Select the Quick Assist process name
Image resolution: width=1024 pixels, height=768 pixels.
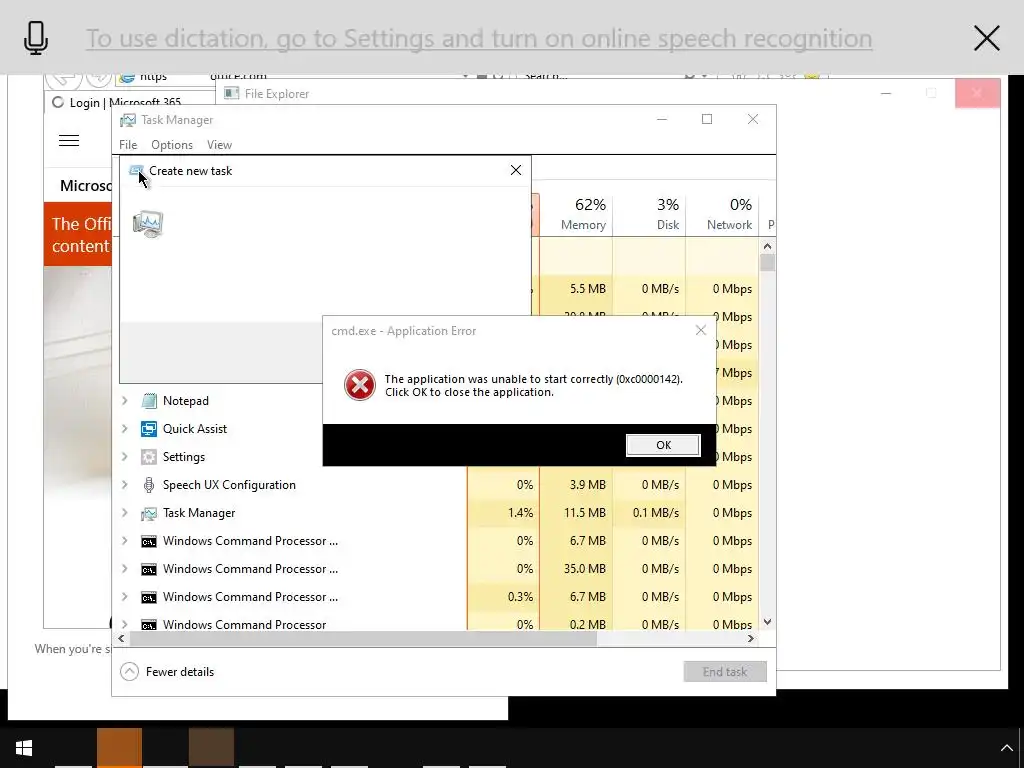(195, 428)
